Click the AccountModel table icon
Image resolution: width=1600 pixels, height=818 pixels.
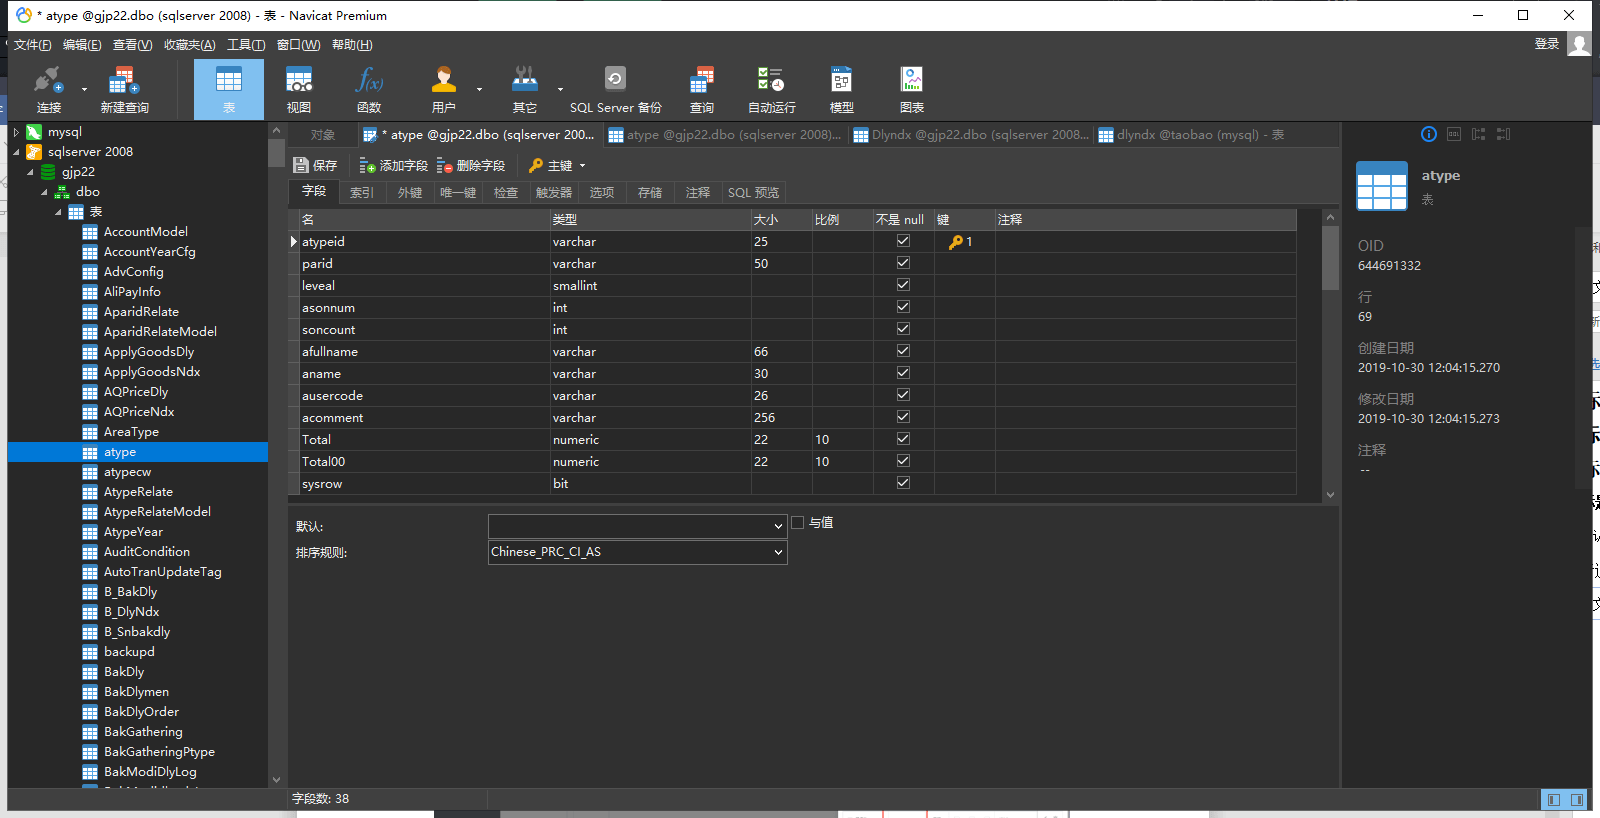(90, 232)
